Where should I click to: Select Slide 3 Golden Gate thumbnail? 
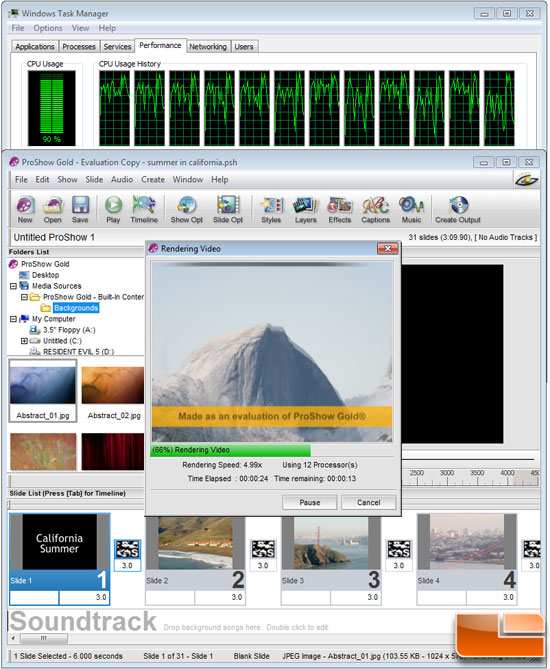coord(331,543)
